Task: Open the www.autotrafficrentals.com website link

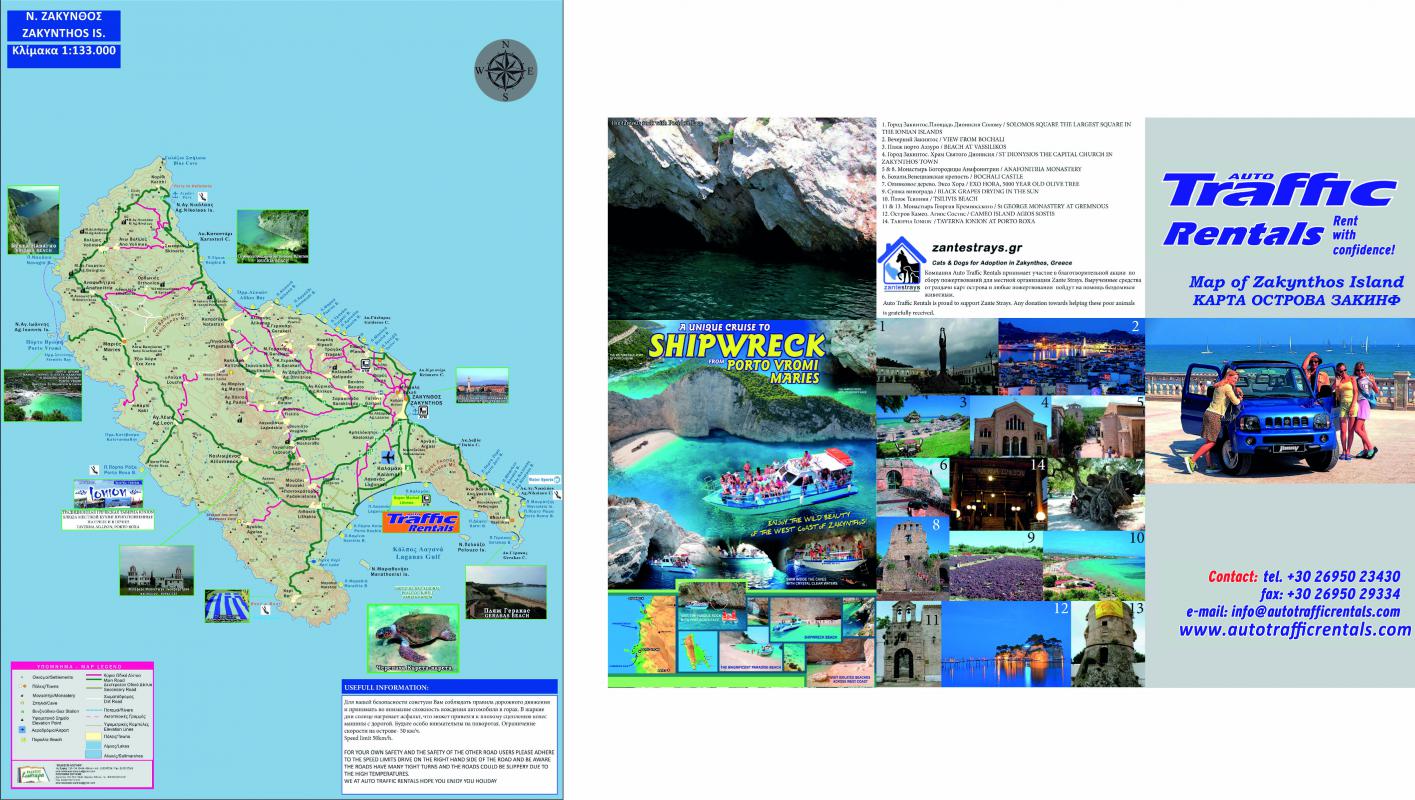Action: click(1294, 630)
